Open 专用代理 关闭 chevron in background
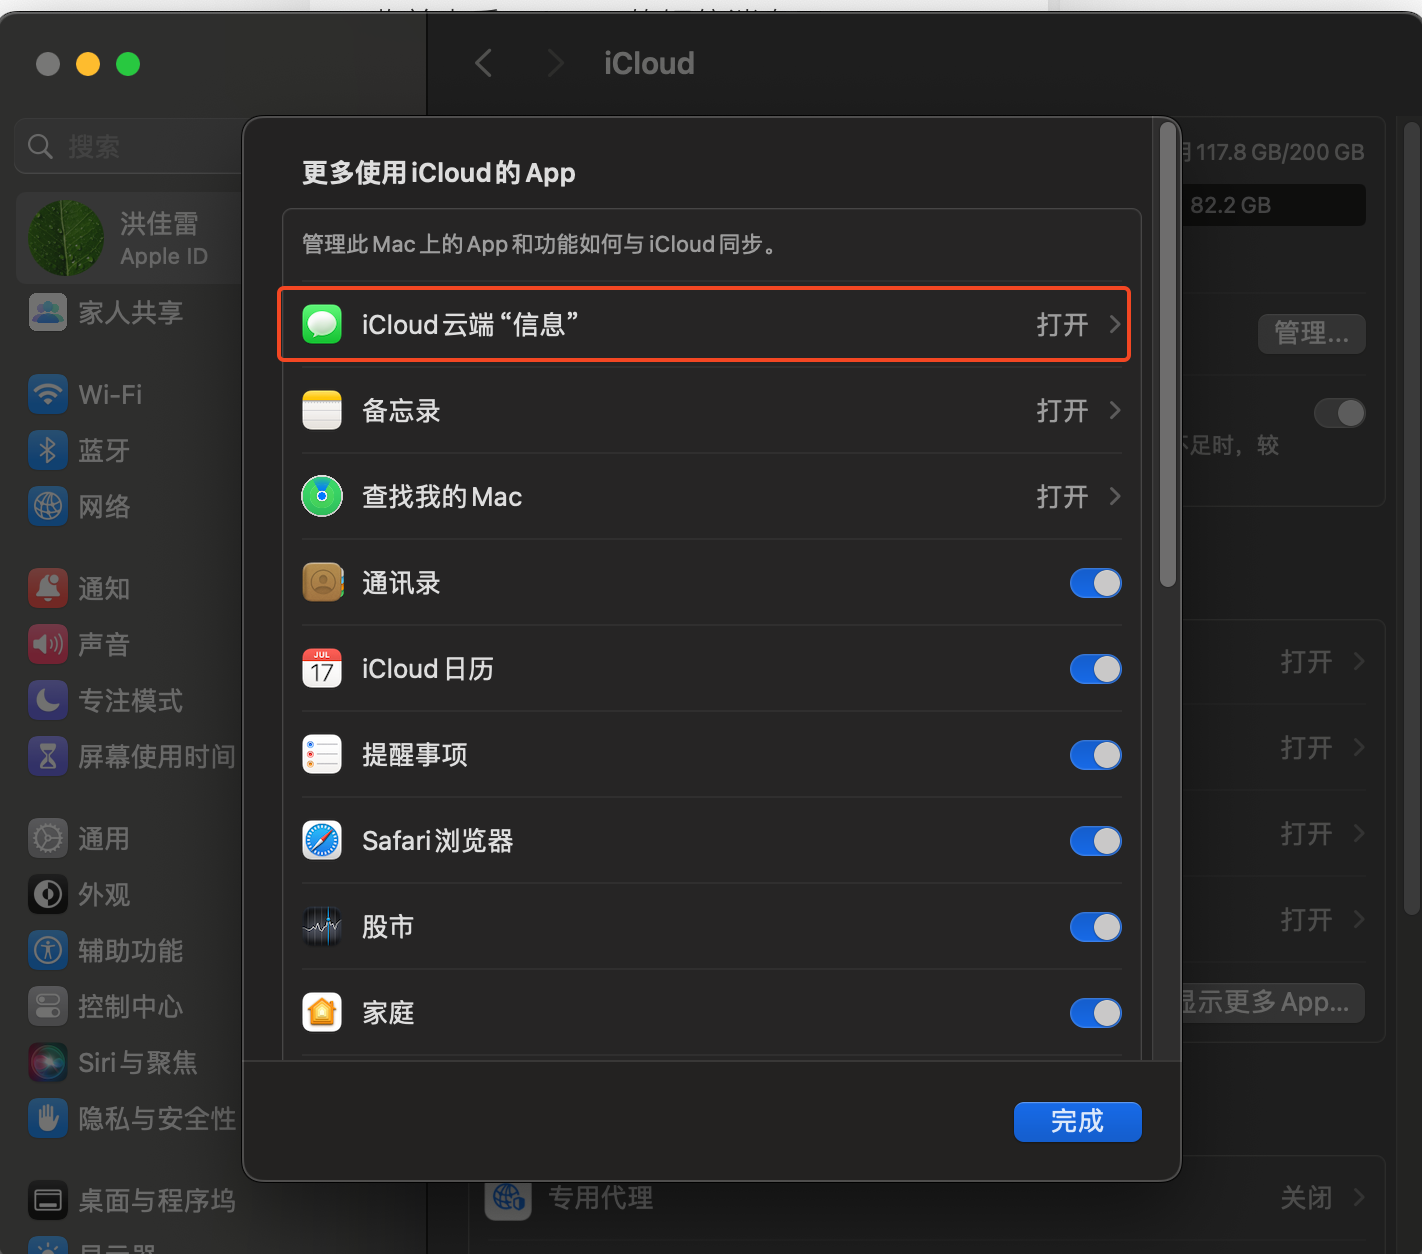Viewport: 1422px width, 1254px height. [1359, 1197]
